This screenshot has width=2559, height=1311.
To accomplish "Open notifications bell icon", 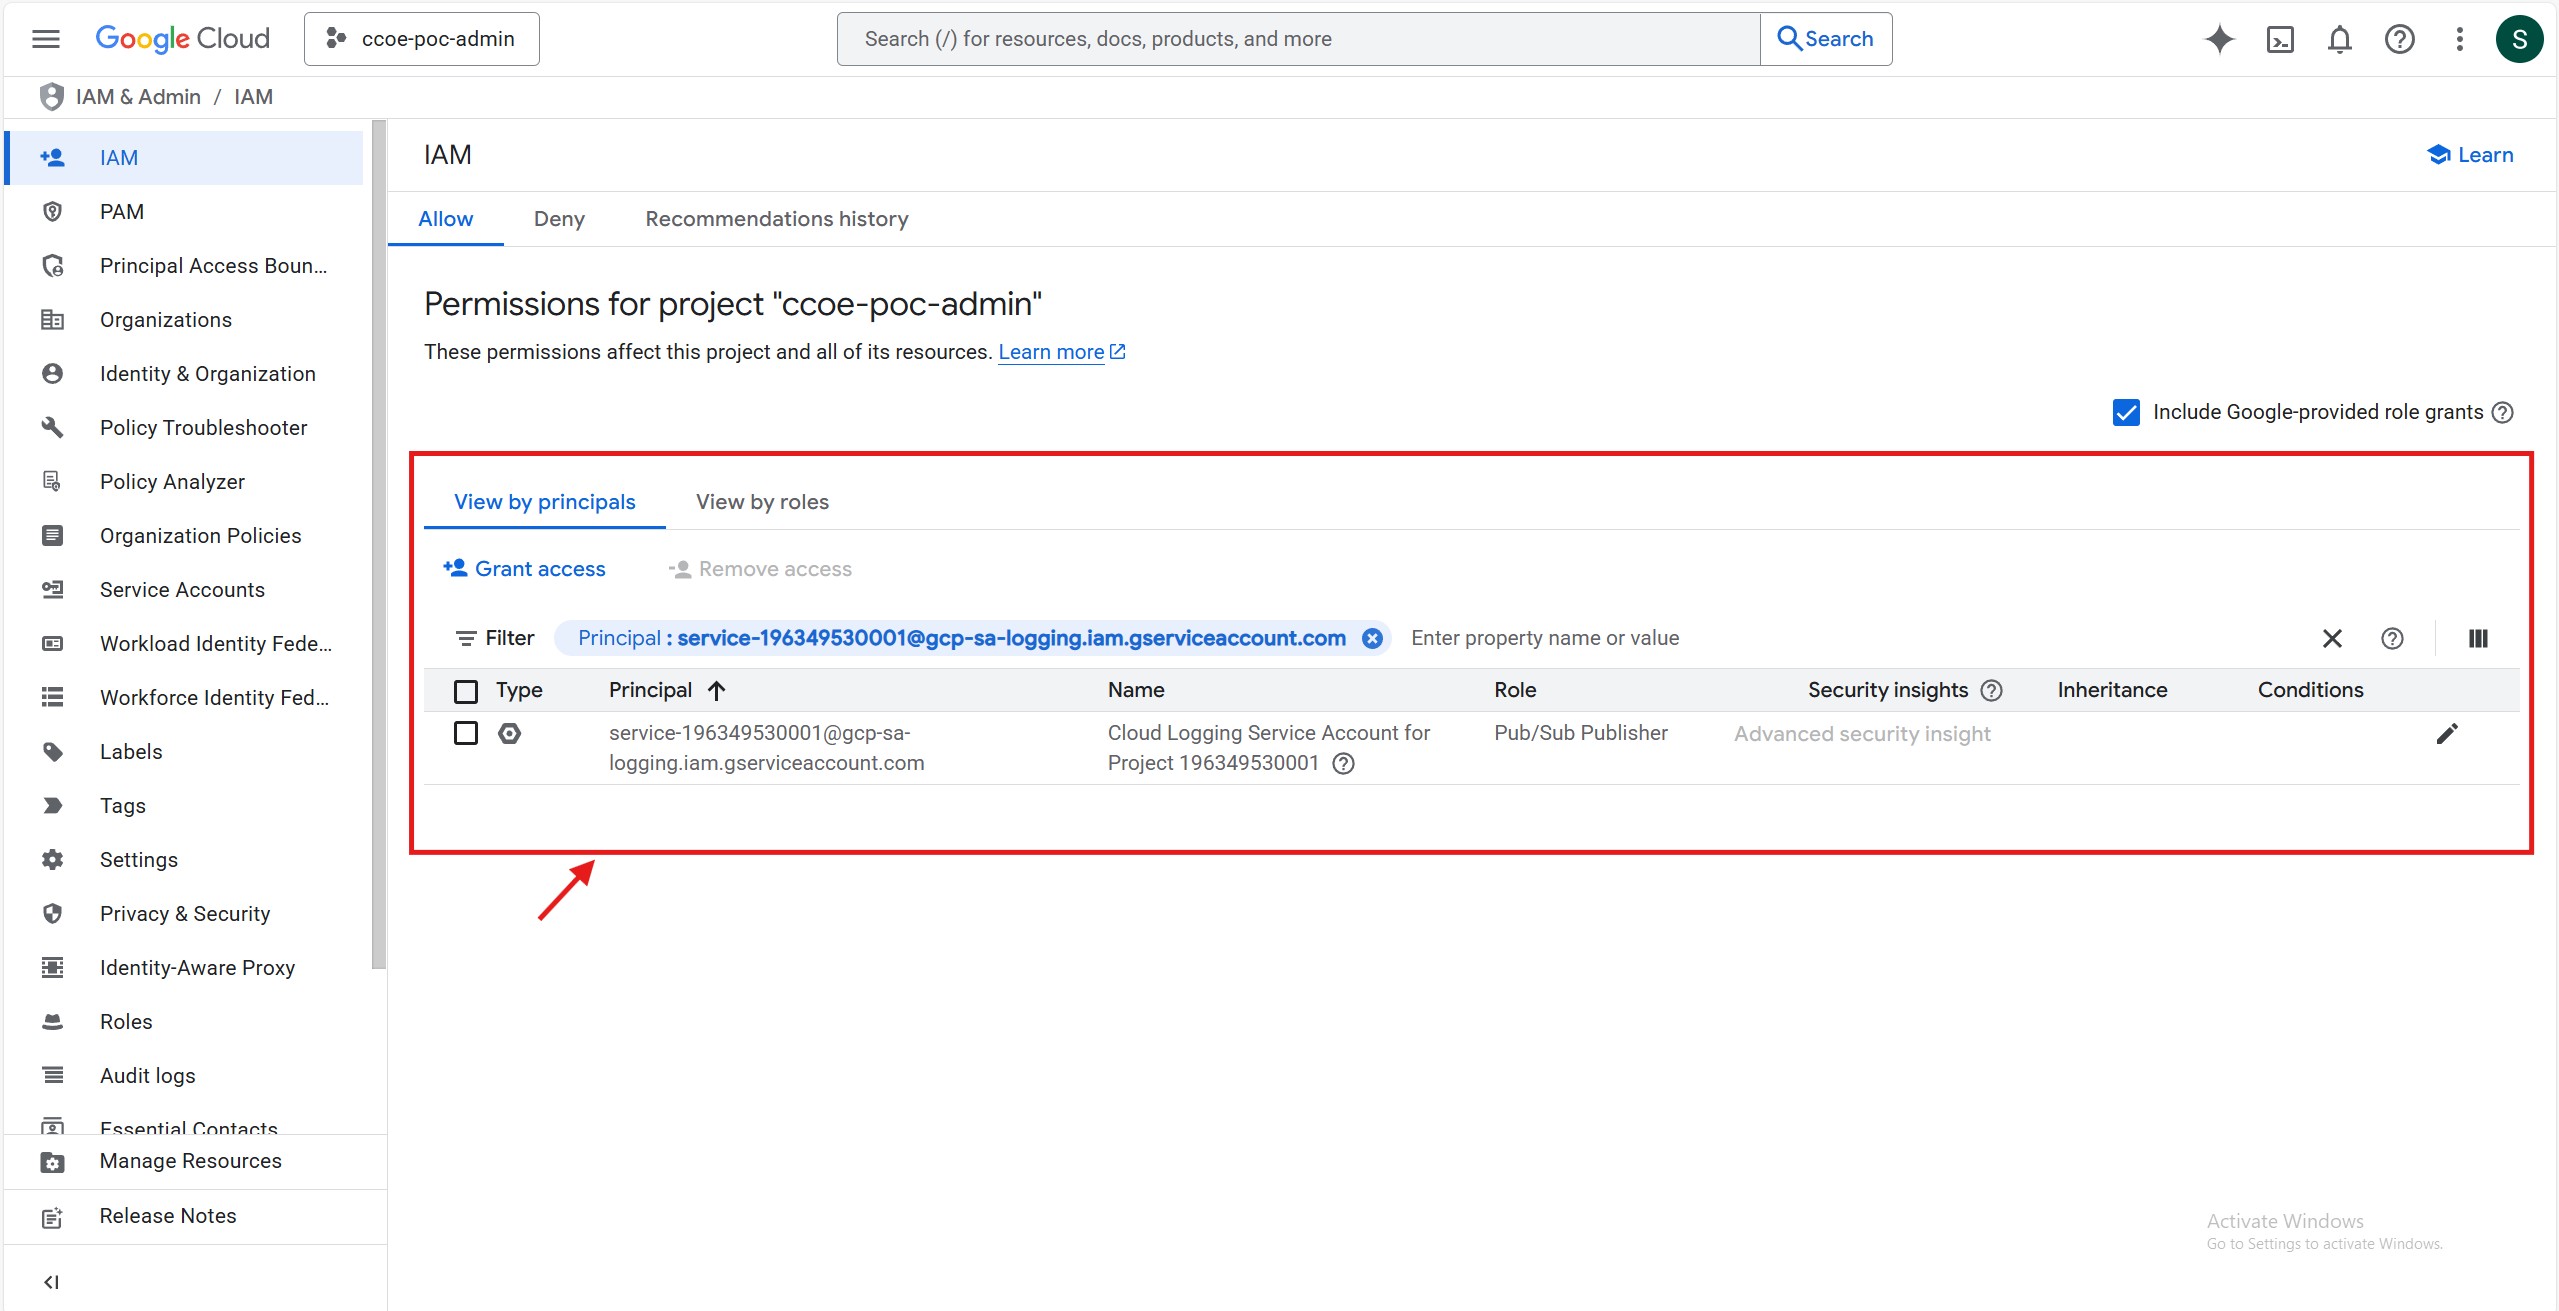I will click(2339, 39).
